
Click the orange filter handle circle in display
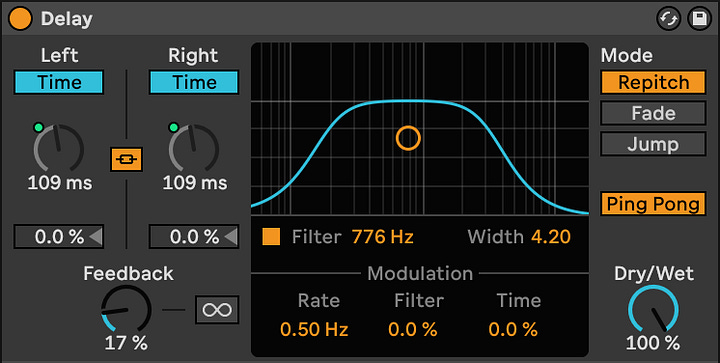408,138
